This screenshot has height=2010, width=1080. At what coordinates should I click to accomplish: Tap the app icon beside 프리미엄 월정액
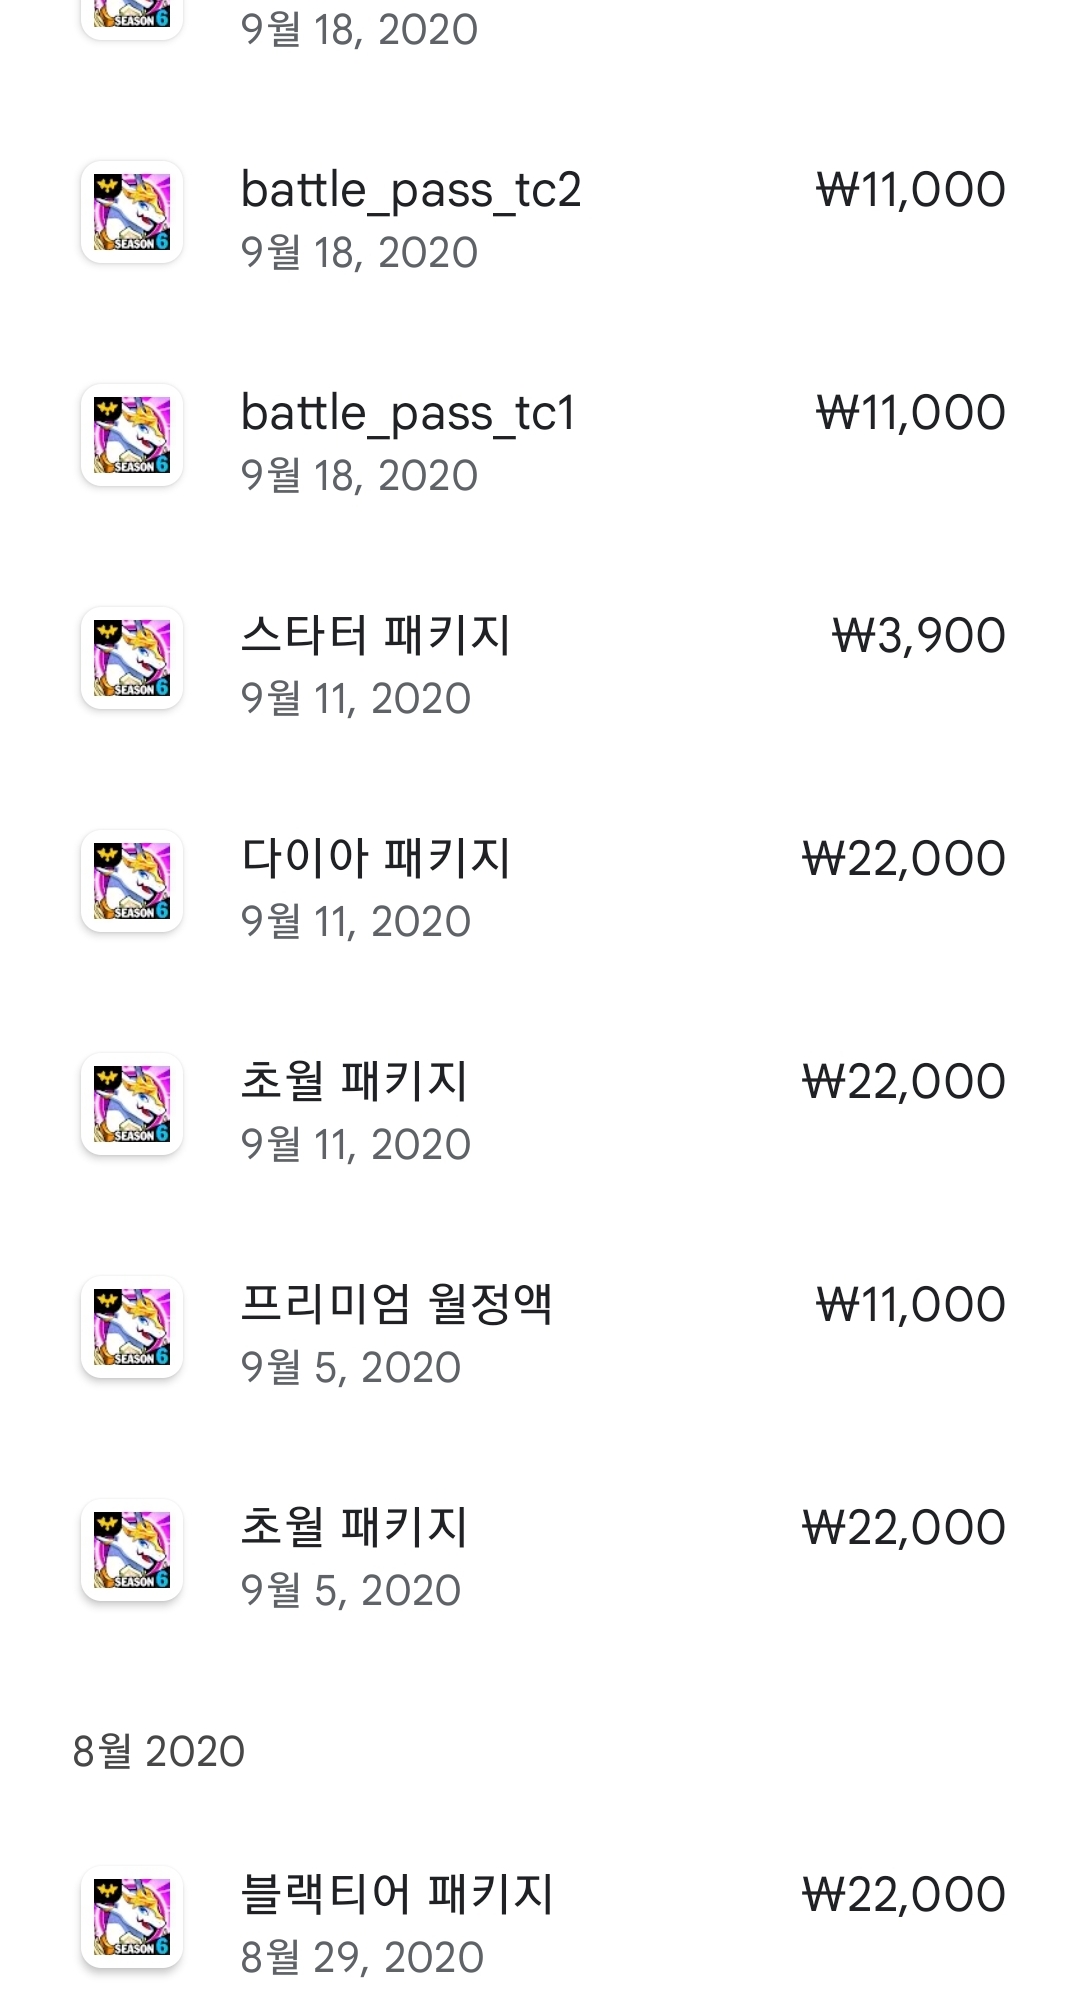132,1327
